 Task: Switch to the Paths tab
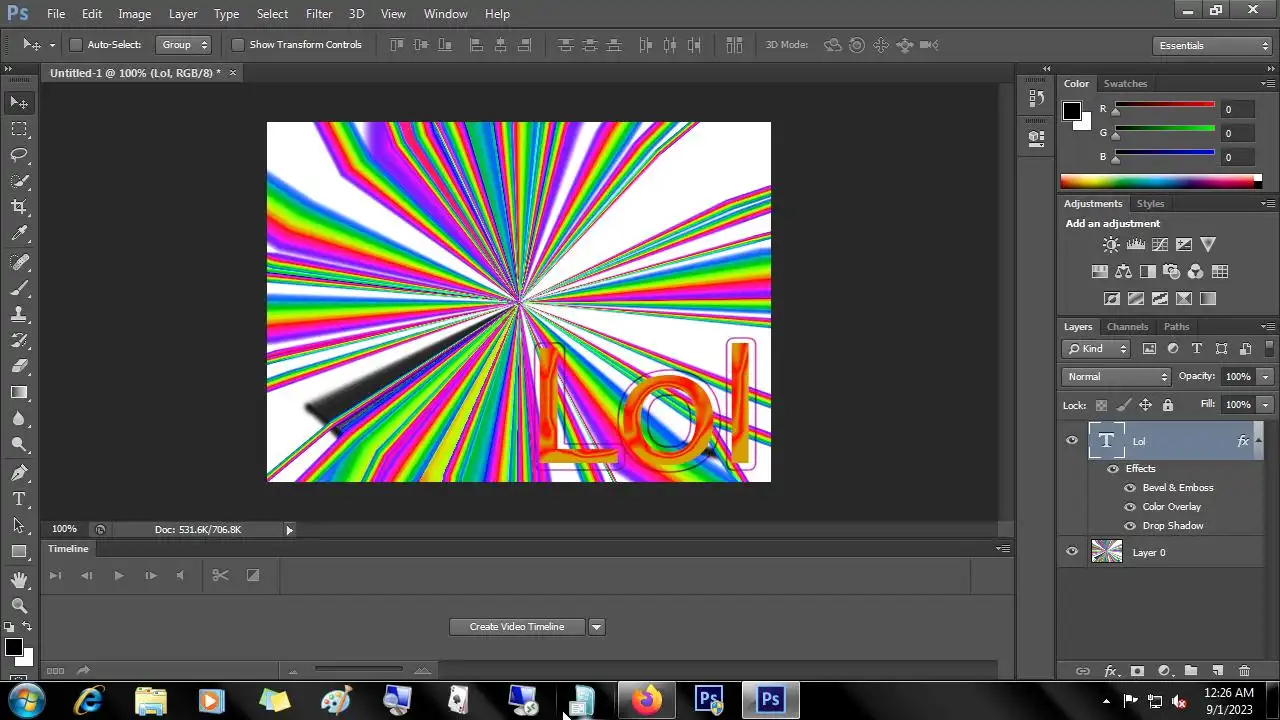coord(1177,327)
